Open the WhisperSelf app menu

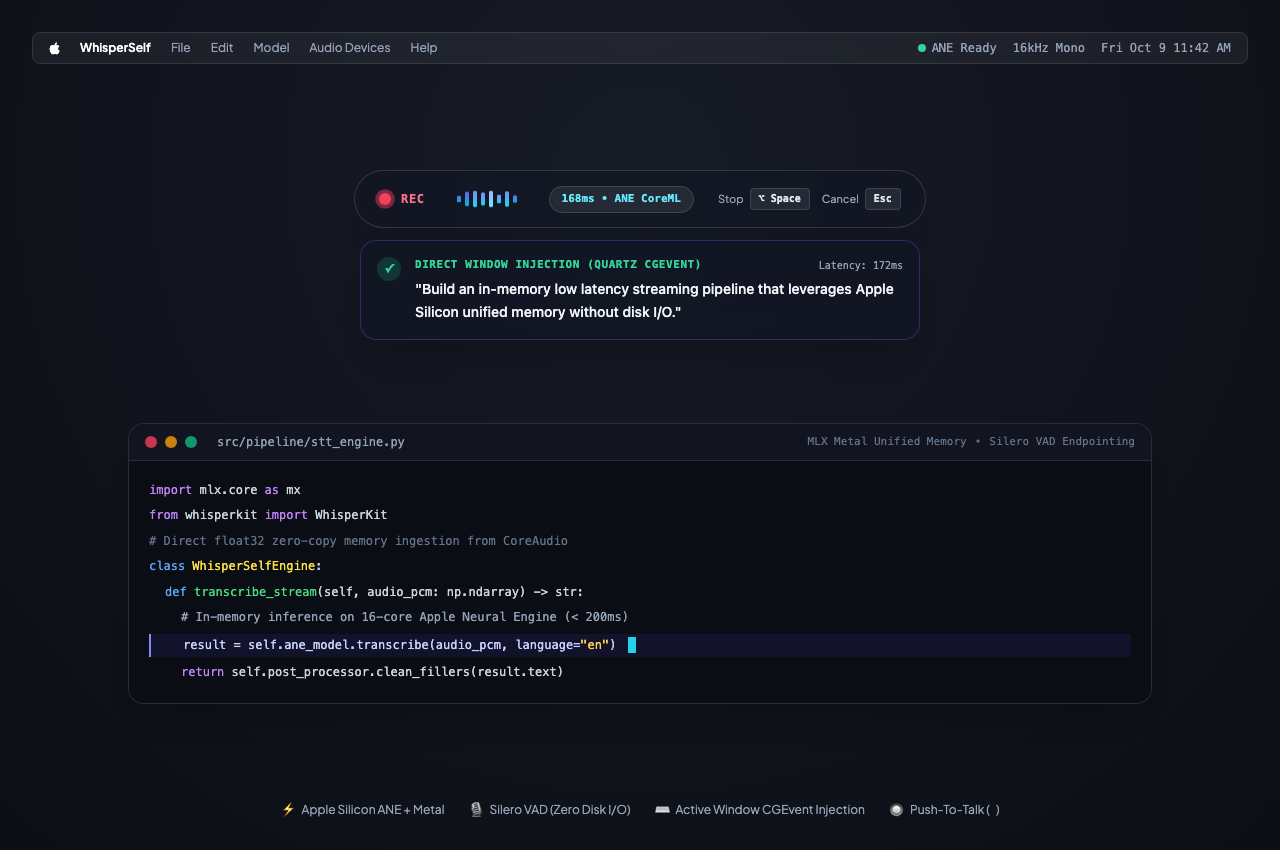(x=115, y=48)
